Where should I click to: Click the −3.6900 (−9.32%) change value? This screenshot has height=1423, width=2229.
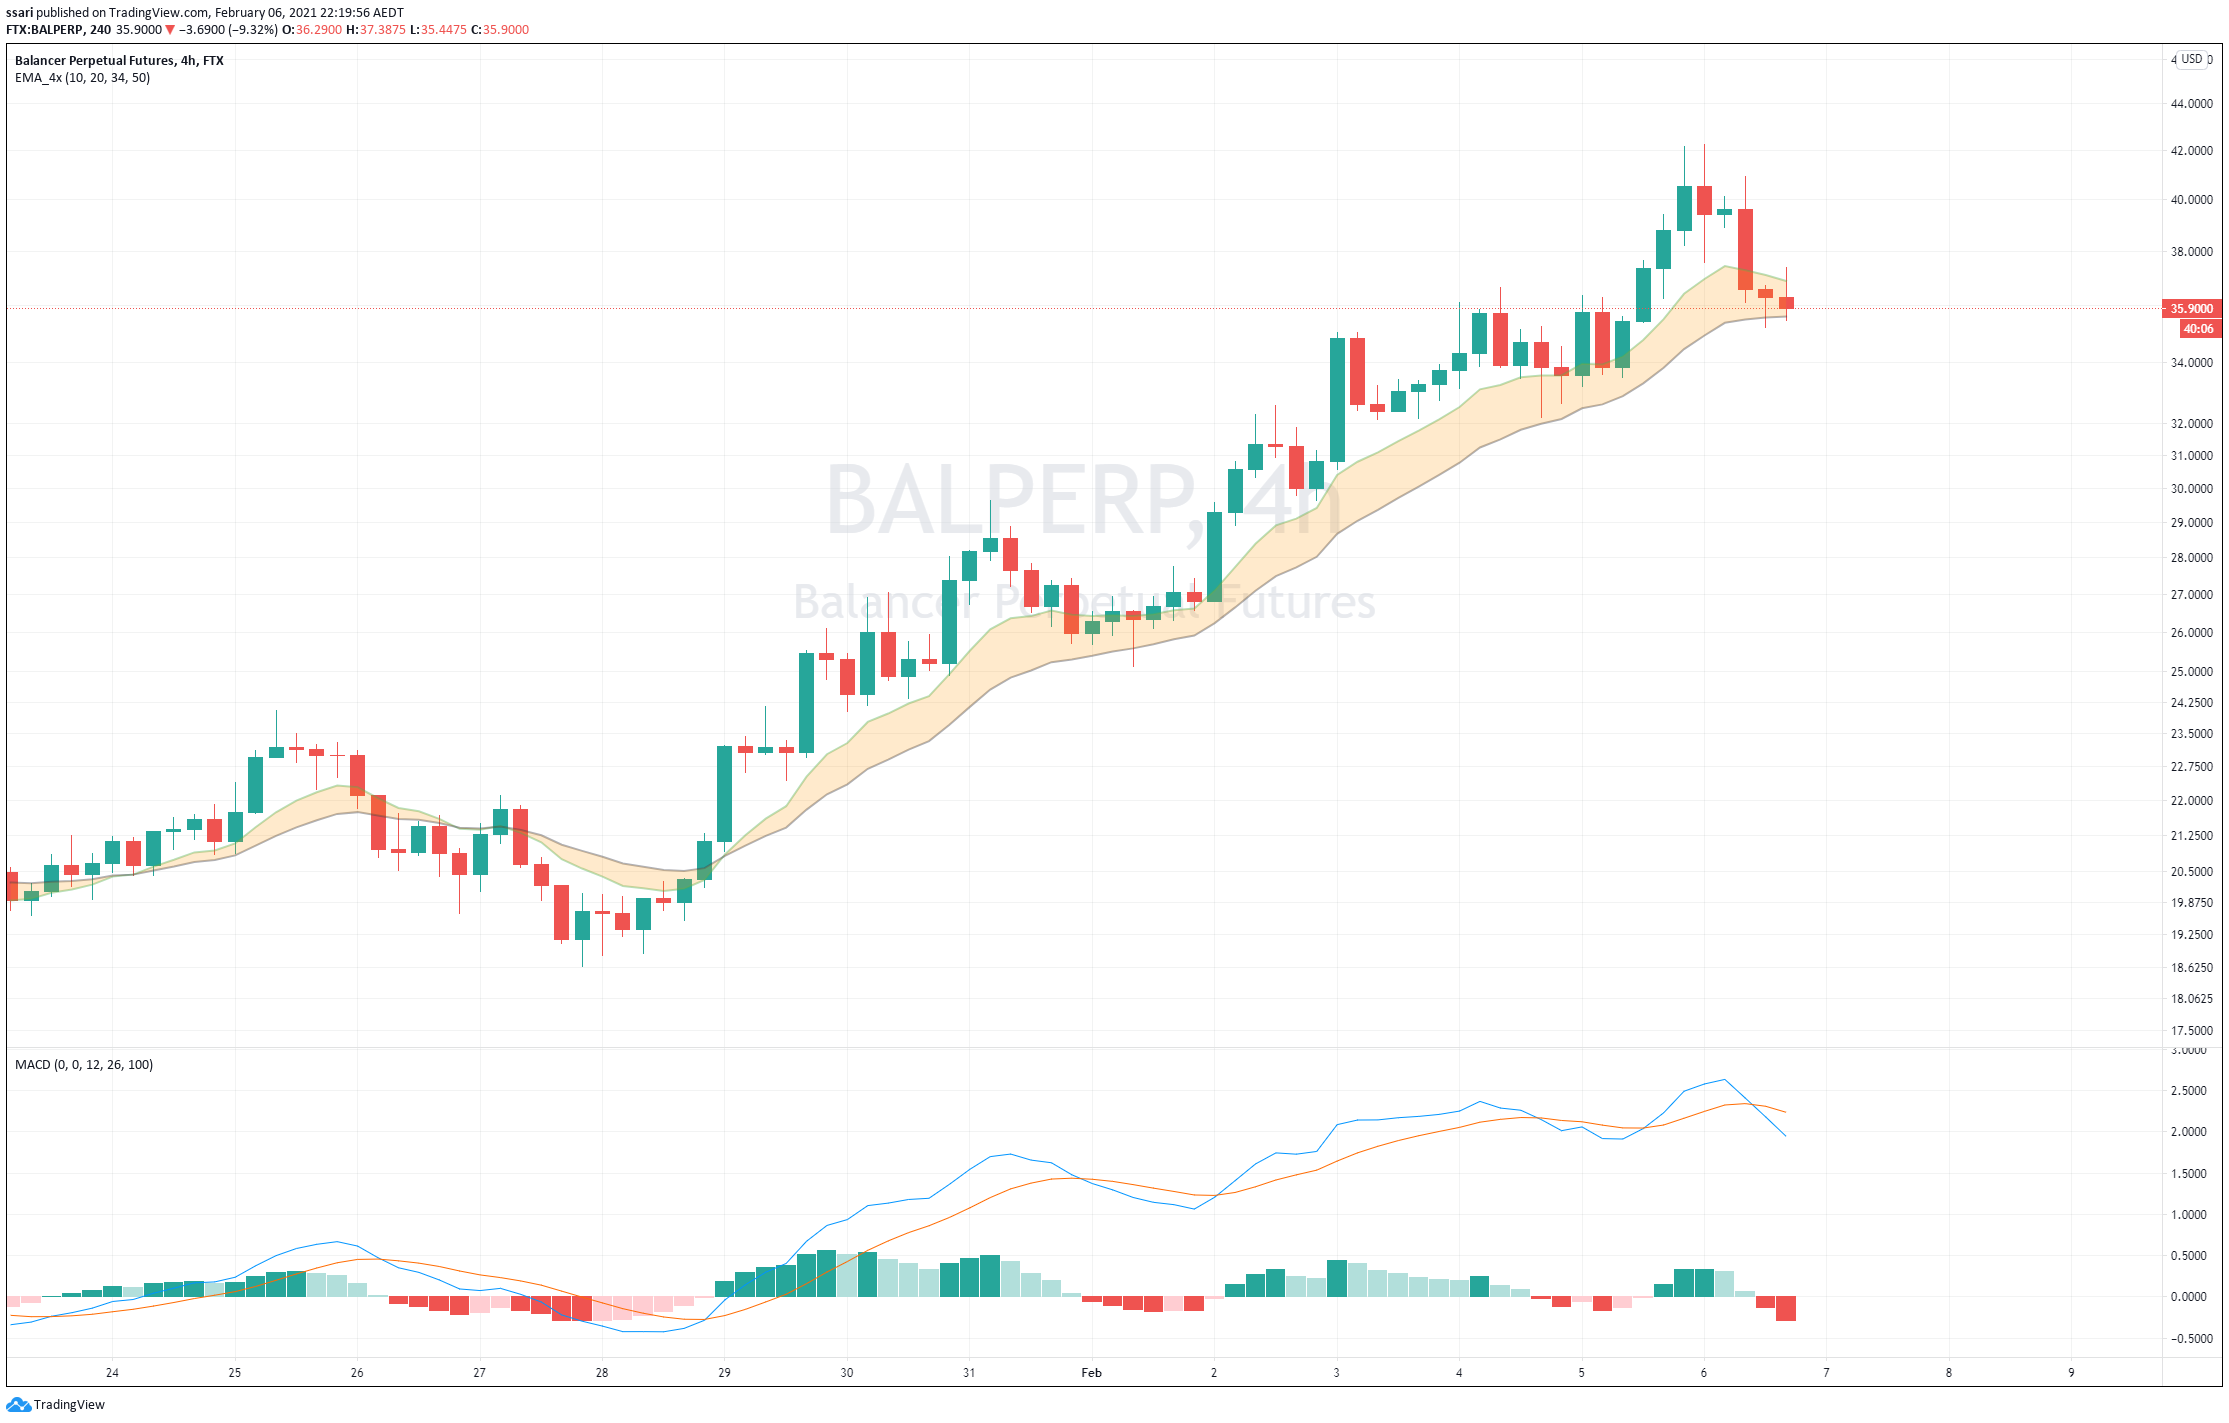[228, 30]
